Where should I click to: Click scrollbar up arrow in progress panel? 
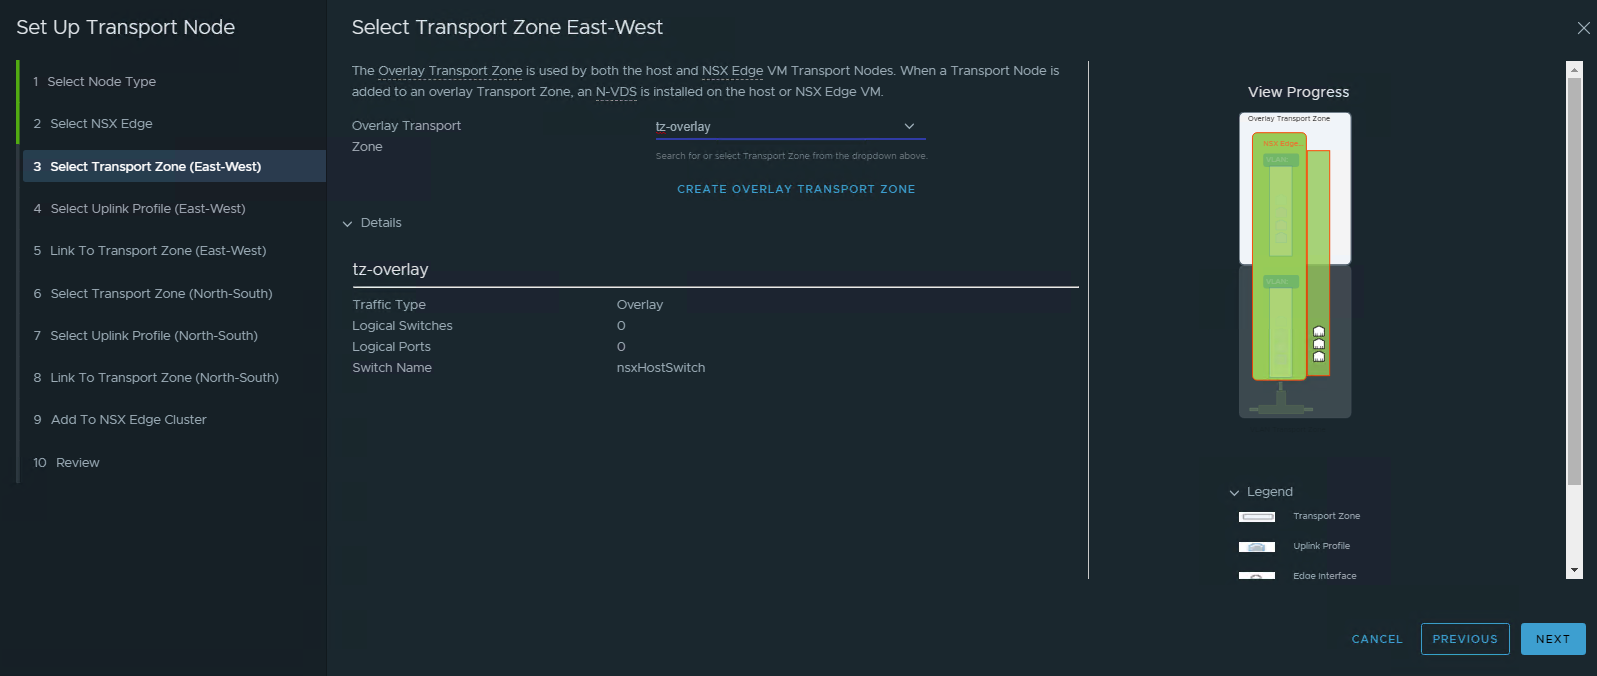[1574, 69]
